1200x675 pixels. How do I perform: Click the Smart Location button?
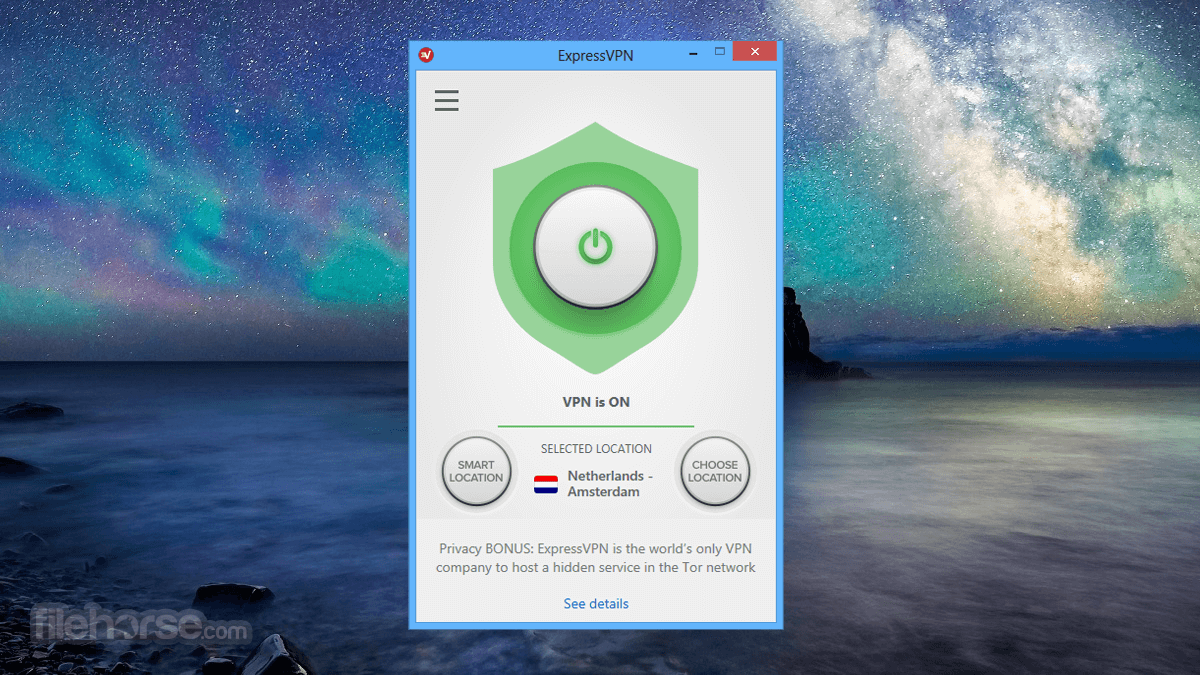[x=476, y=471]
